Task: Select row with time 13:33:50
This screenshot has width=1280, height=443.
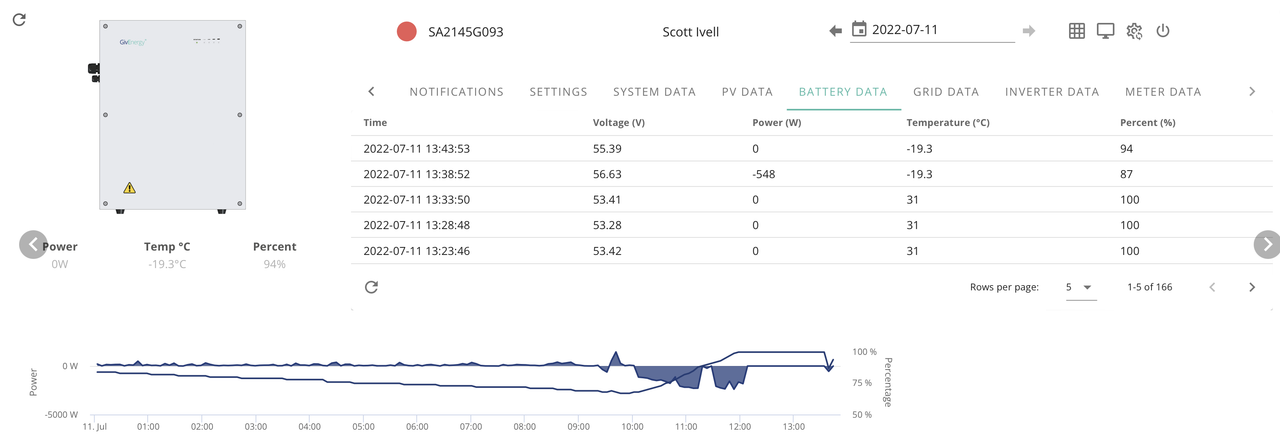Action: click(812, 200)
